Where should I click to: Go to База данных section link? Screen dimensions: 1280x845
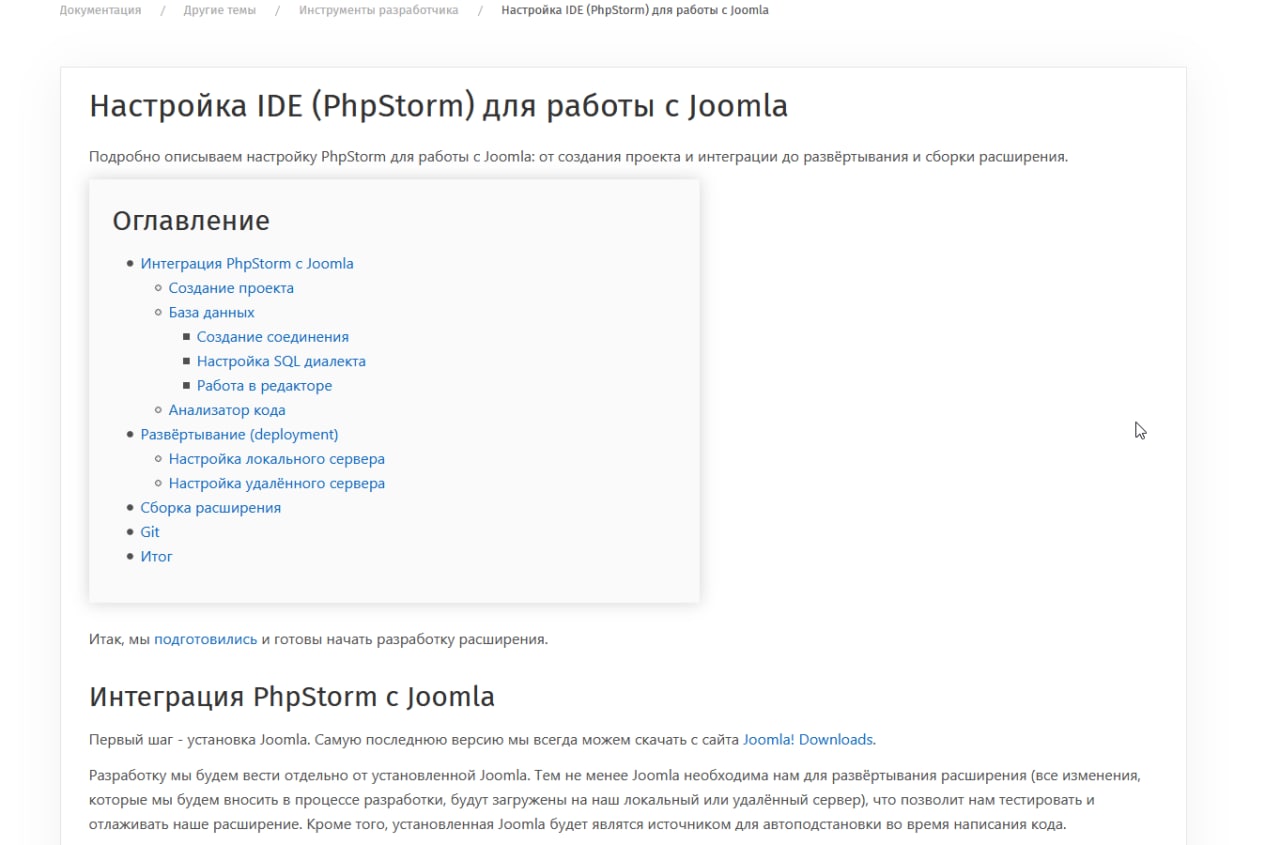click(x=212, y=312)
